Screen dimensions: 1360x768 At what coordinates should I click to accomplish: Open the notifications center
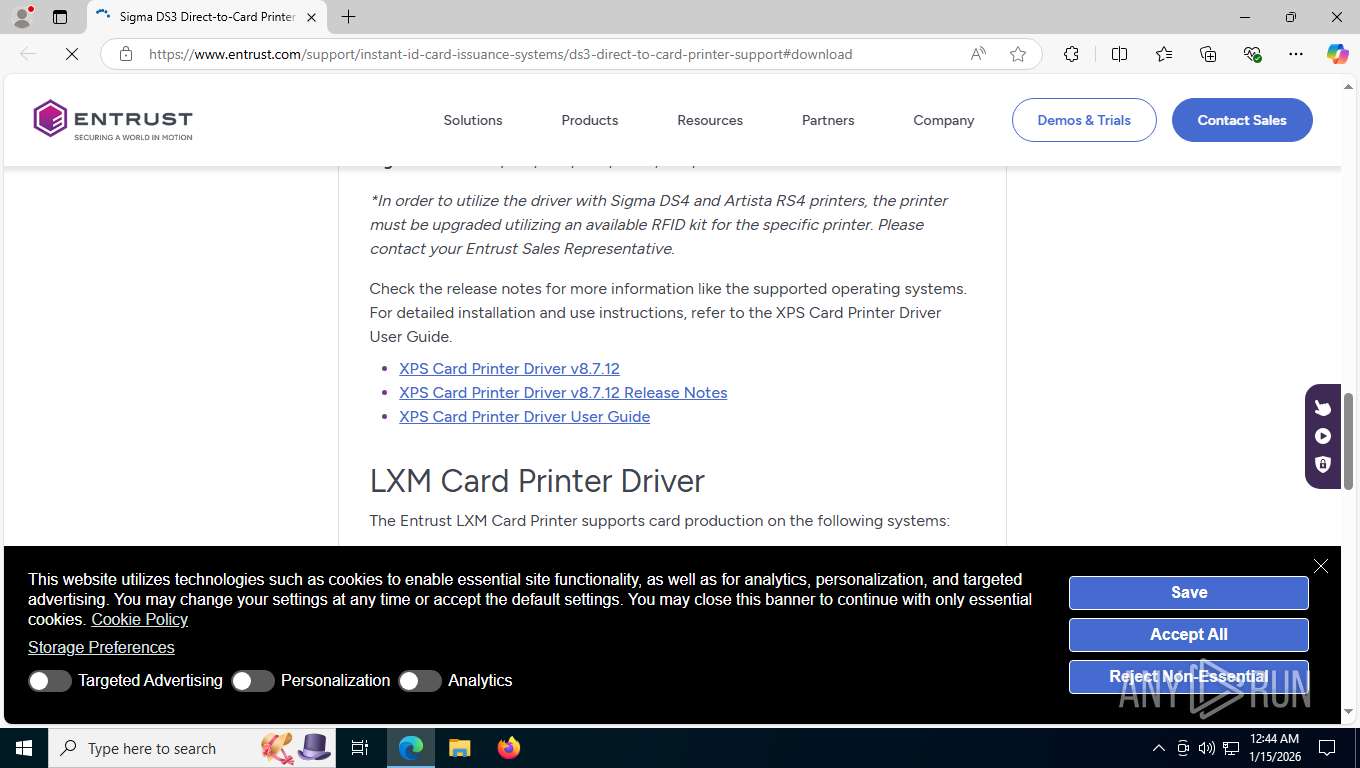[x=1327, y=748]
